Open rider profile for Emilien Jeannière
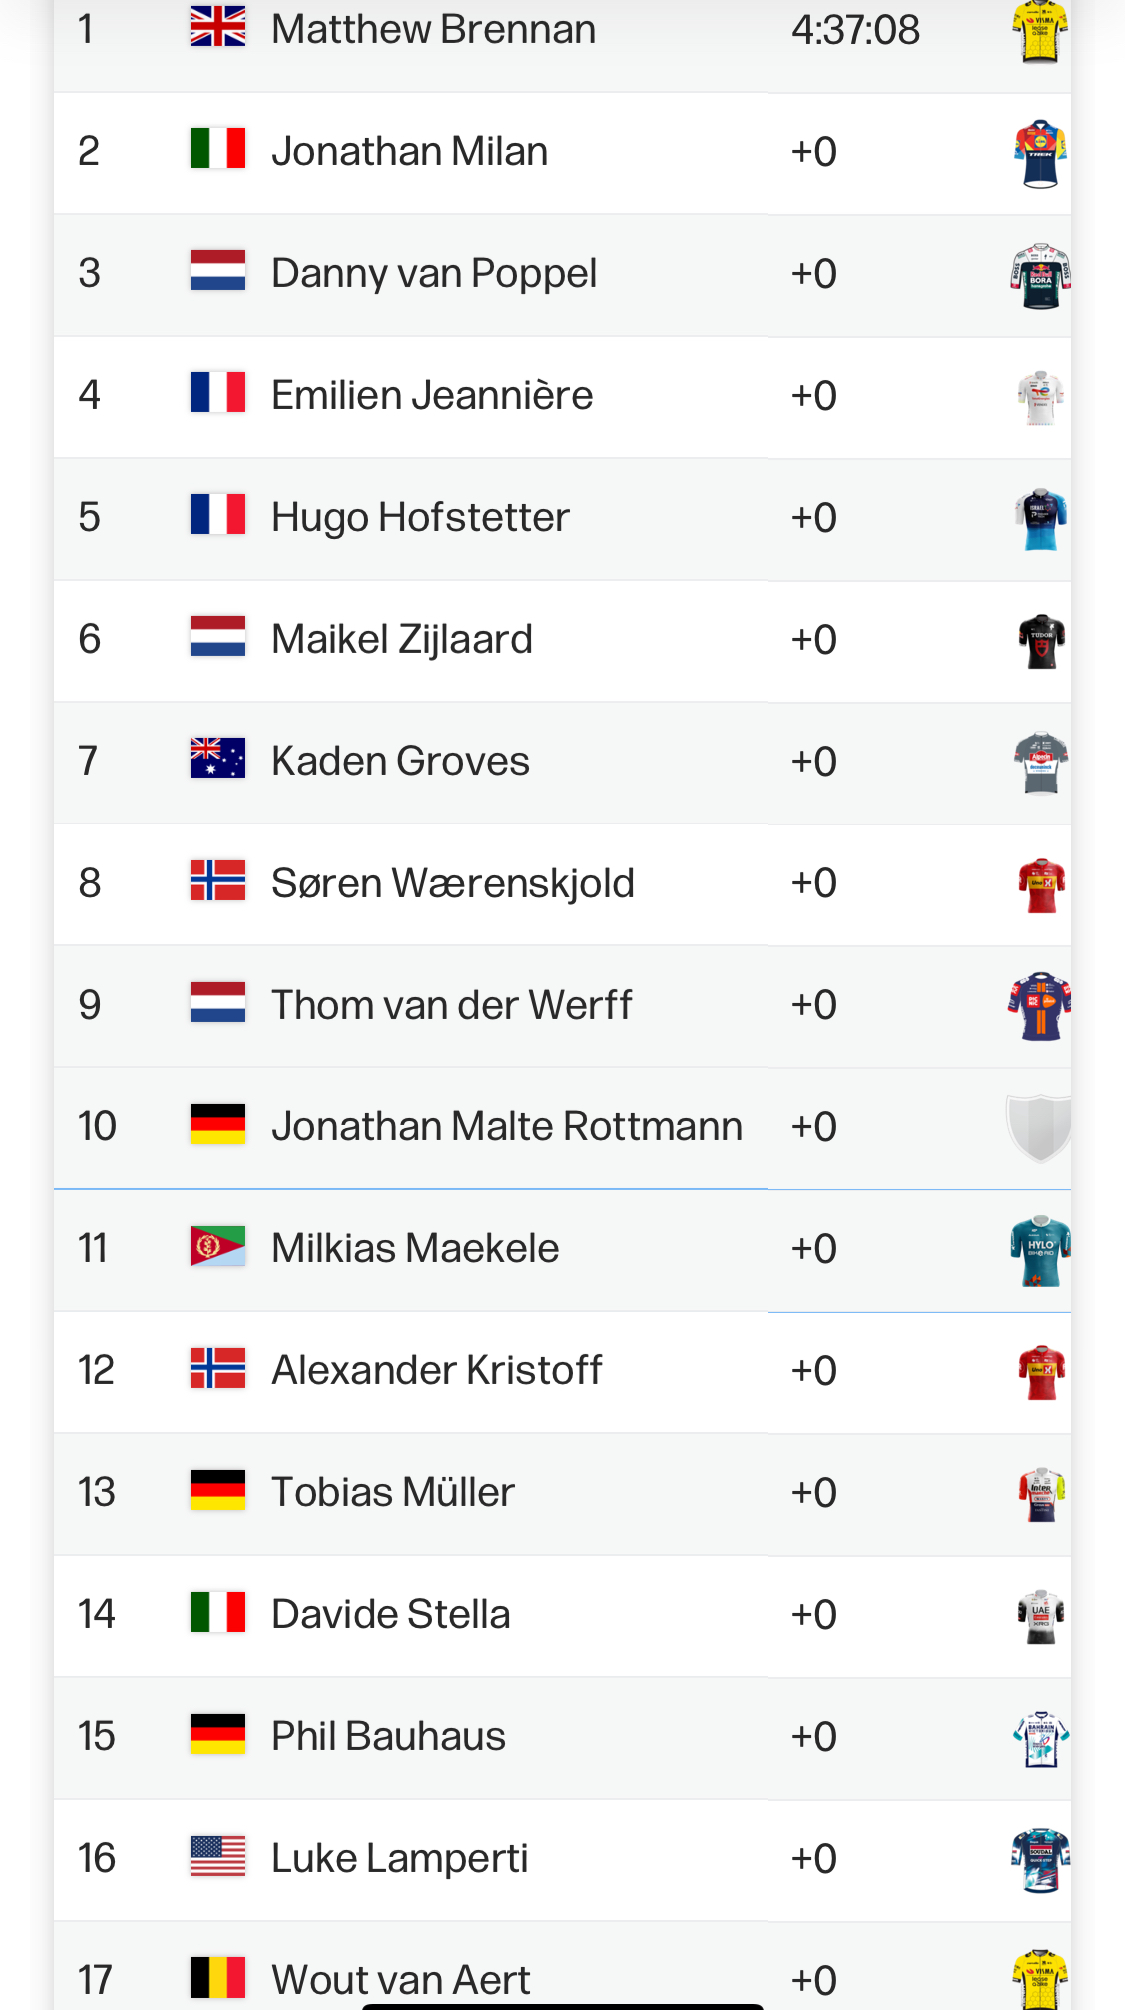This screenshot has height=2010, width=1125. pos(432,395)
